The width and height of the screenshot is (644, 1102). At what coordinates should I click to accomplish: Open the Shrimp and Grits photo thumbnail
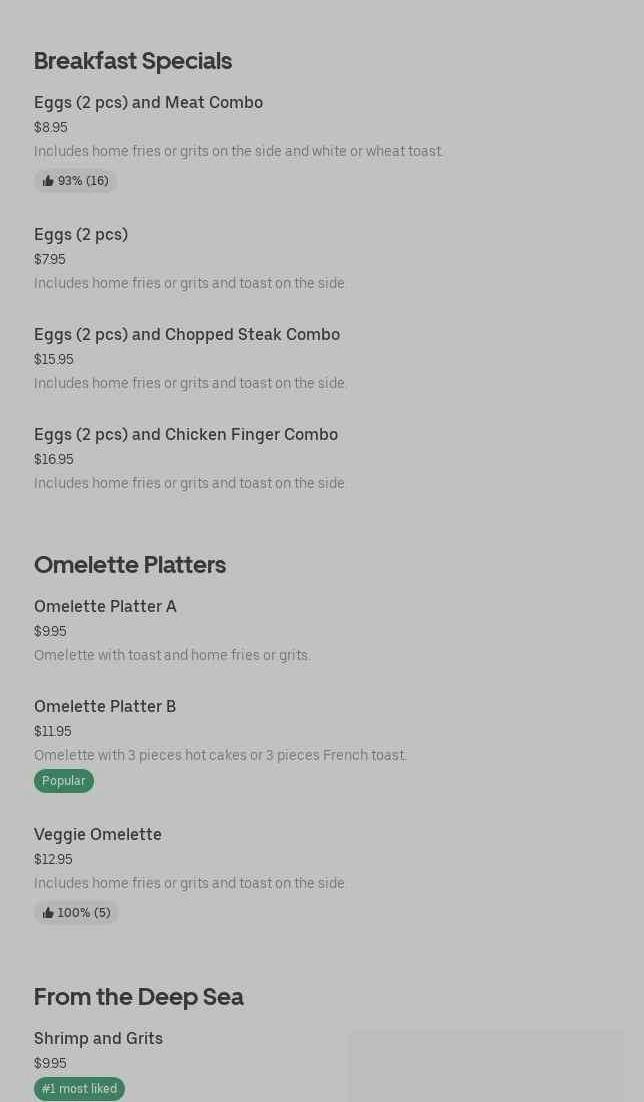coord(486,1067)
